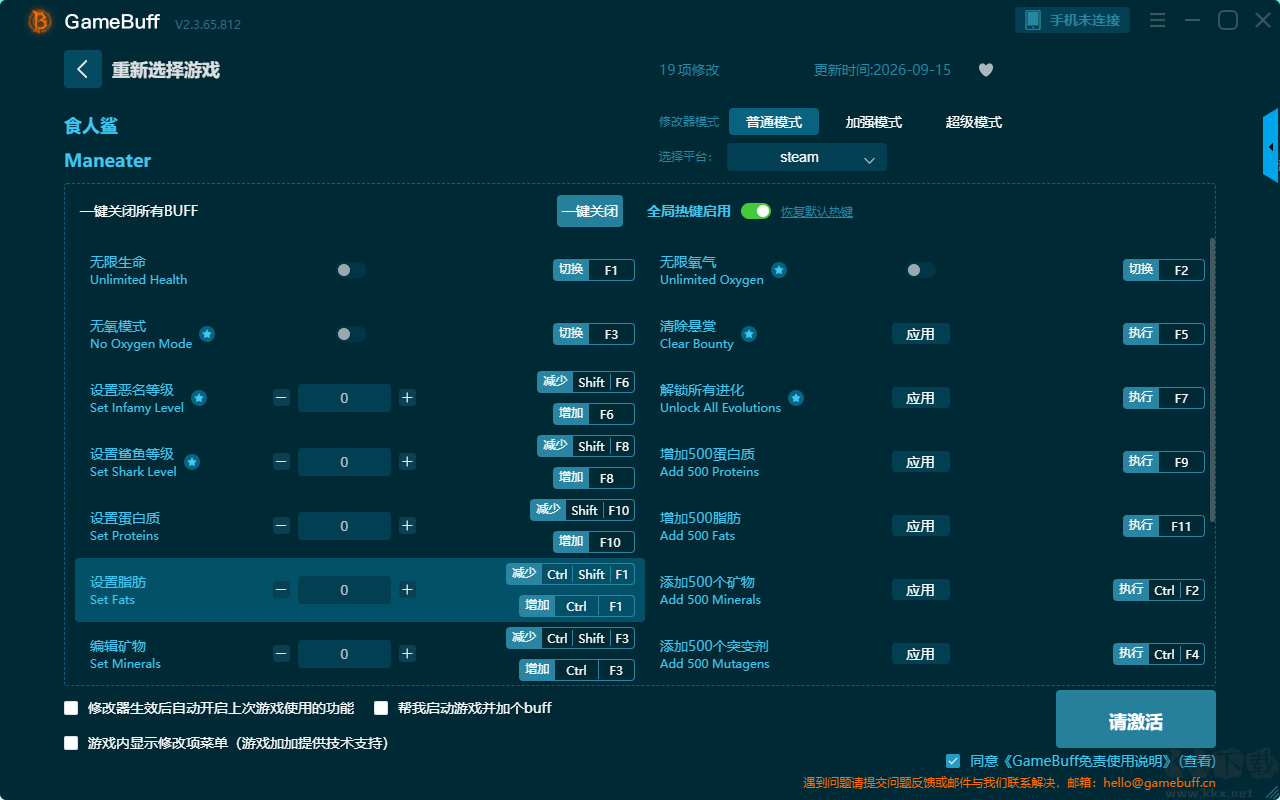This screenshot has height=800, width=1280.
Task: Increase Set Shark Level with plus button
Action: coord(407,462)
